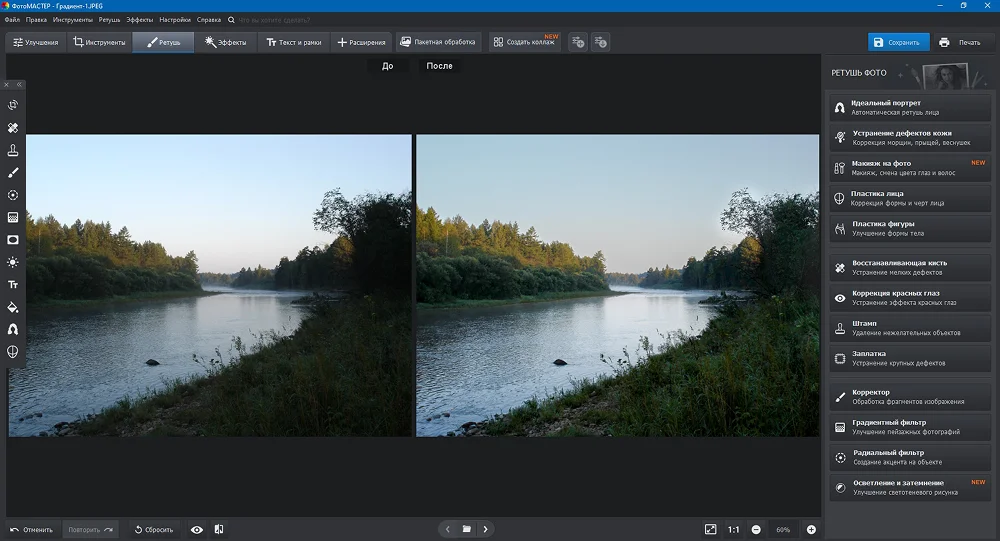The width and height of the screenshot is (1000, 541).
Task: Click the load preset icon with down arrow
Action: pos(600,42)
